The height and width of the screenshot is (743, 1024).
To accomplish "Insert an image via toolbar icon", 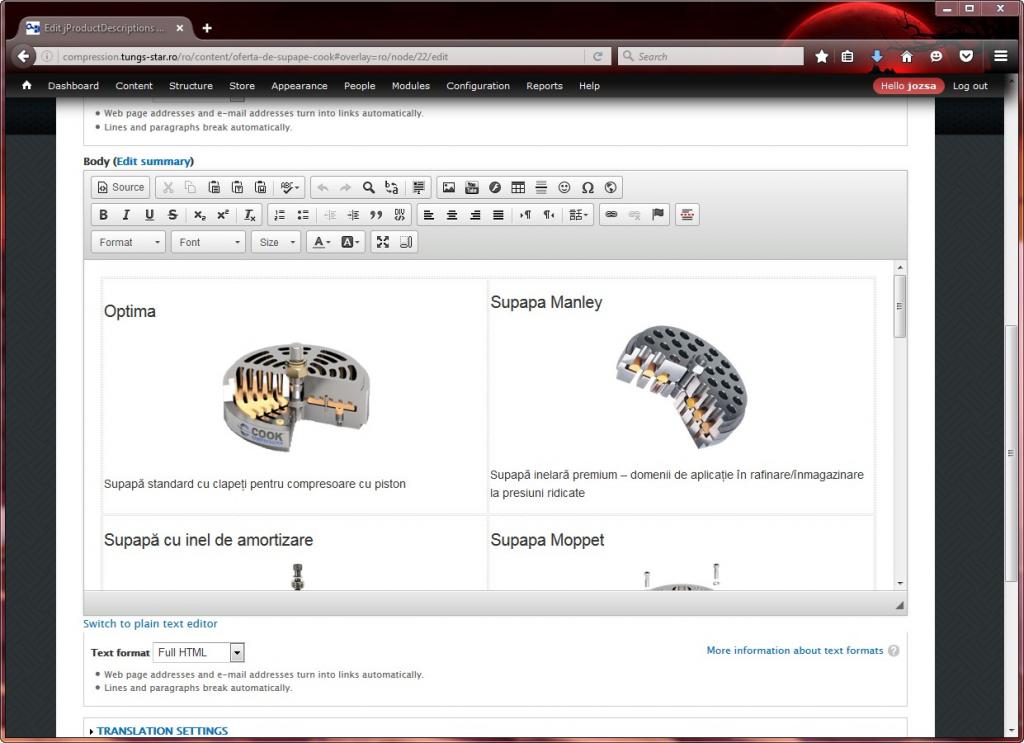I will (448, 187).
